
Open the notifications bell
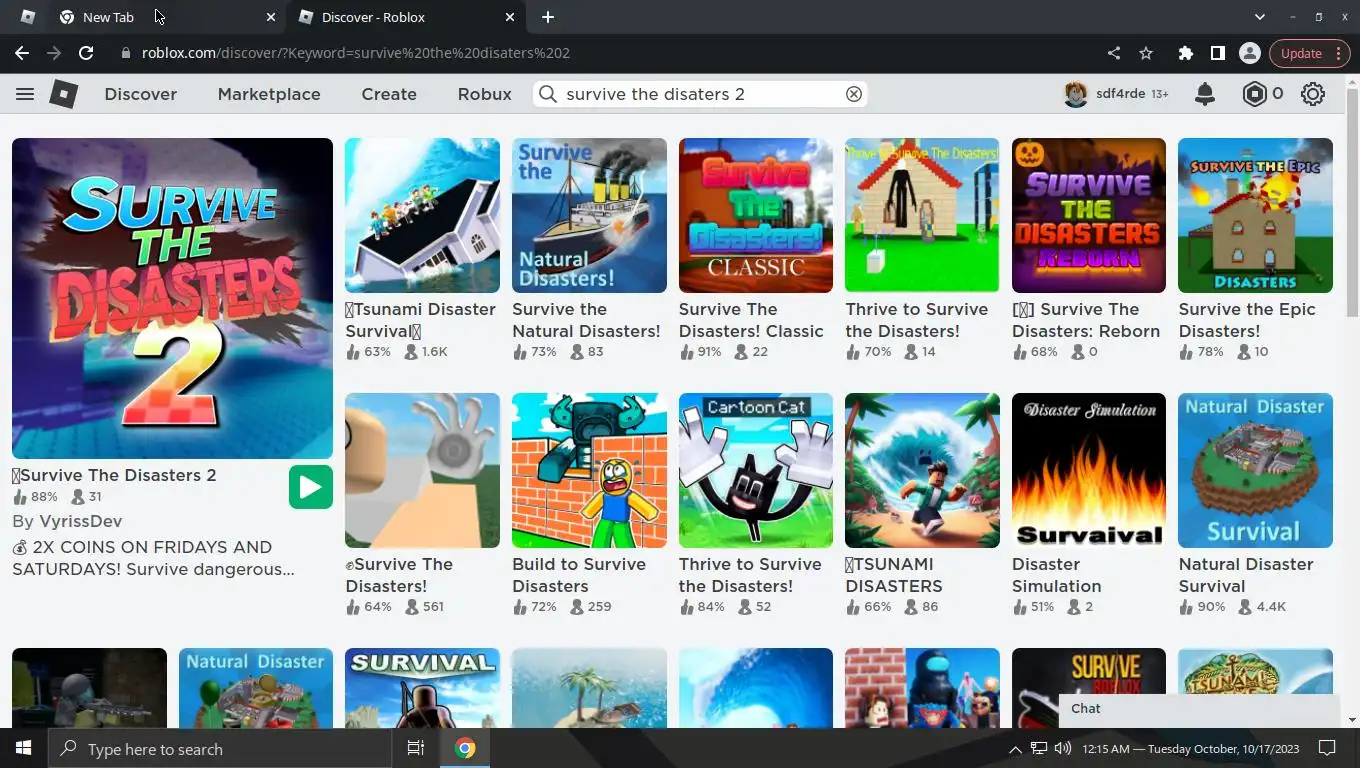pyautogui.click(x=1205, y=94)
